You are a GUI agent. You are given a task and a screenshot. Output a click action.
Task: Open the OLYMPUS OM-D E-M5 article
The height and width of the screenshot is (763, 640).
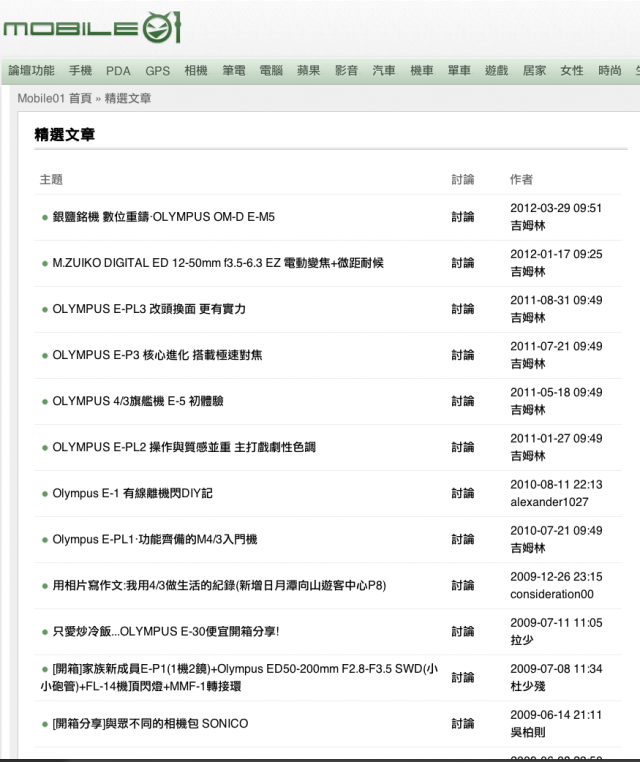click(x=164, y=217)
